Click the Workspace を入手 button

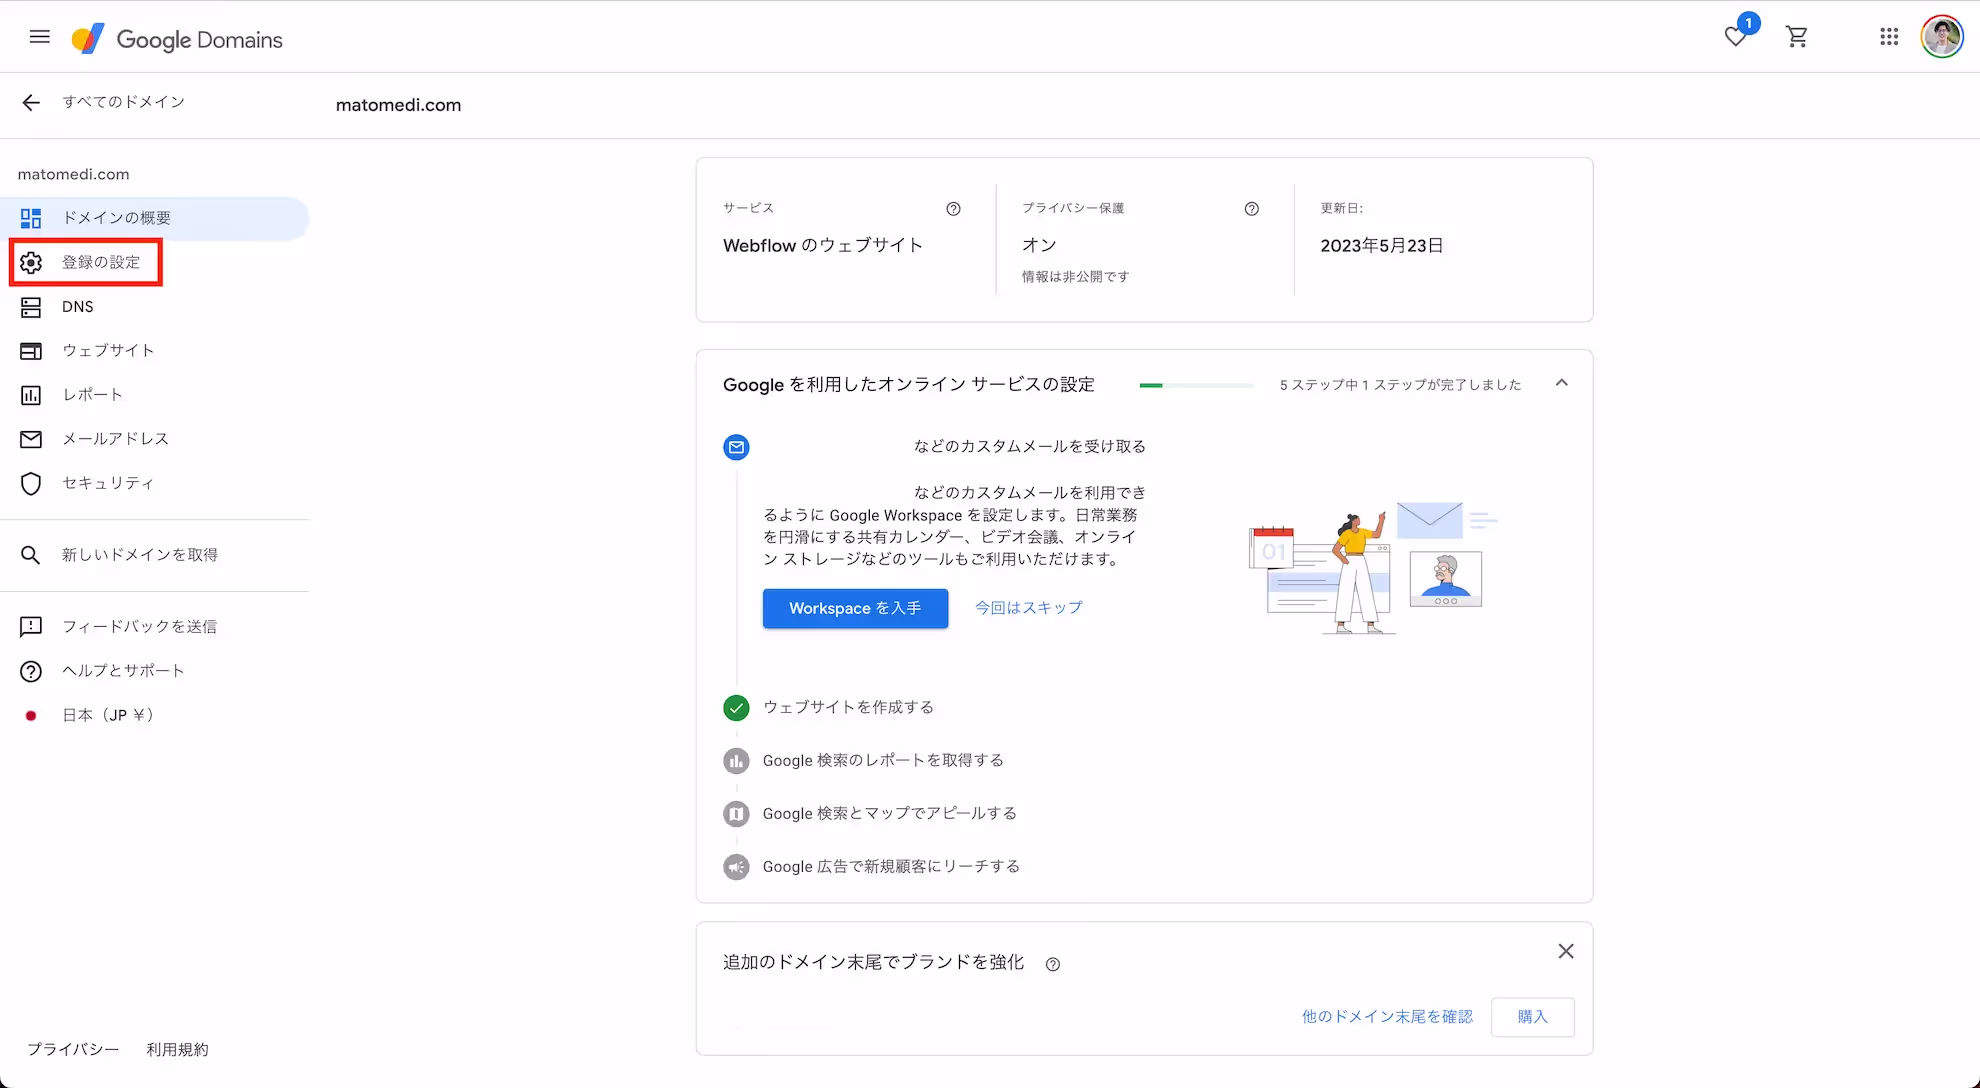tap(855, 608)
